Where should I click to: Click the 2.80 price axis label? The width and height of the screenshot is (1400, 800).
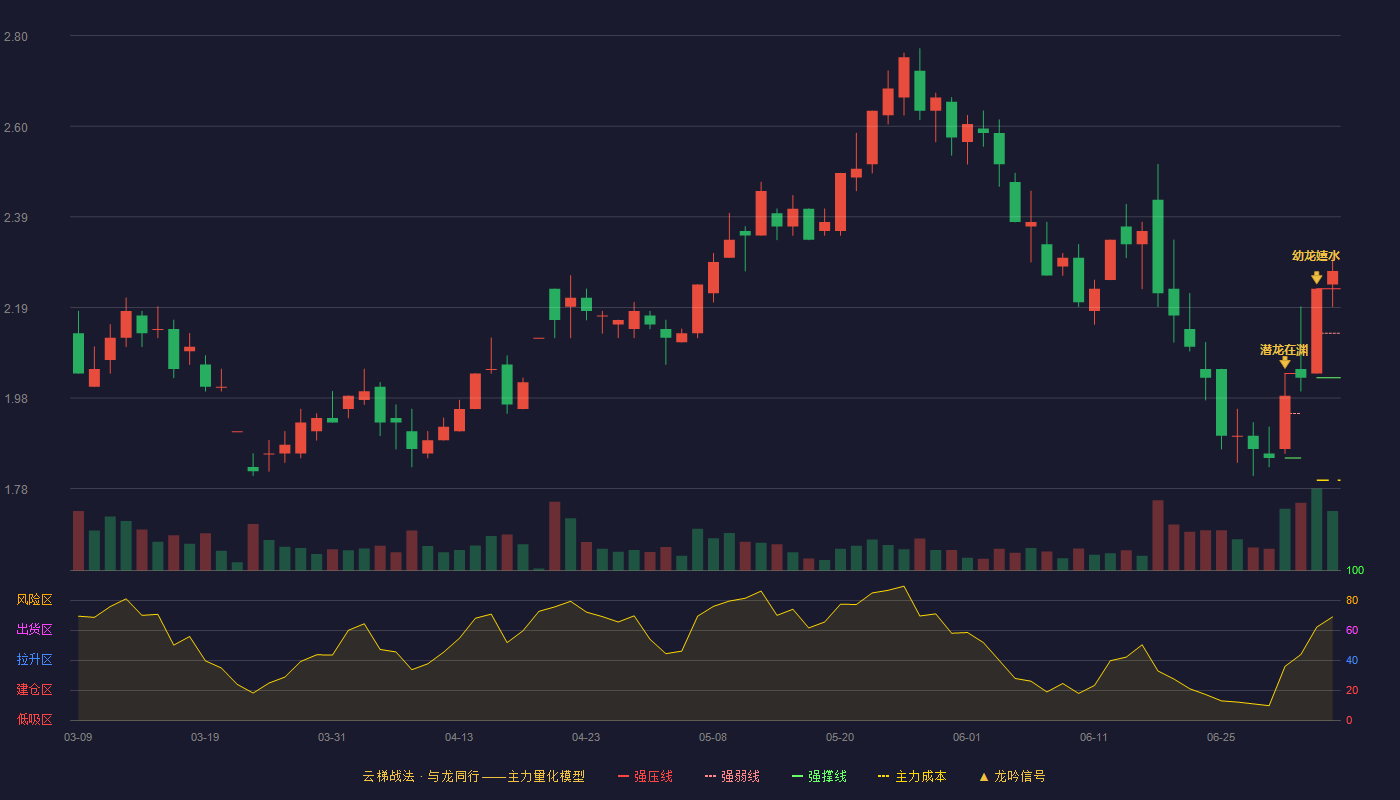coord(16,37)
